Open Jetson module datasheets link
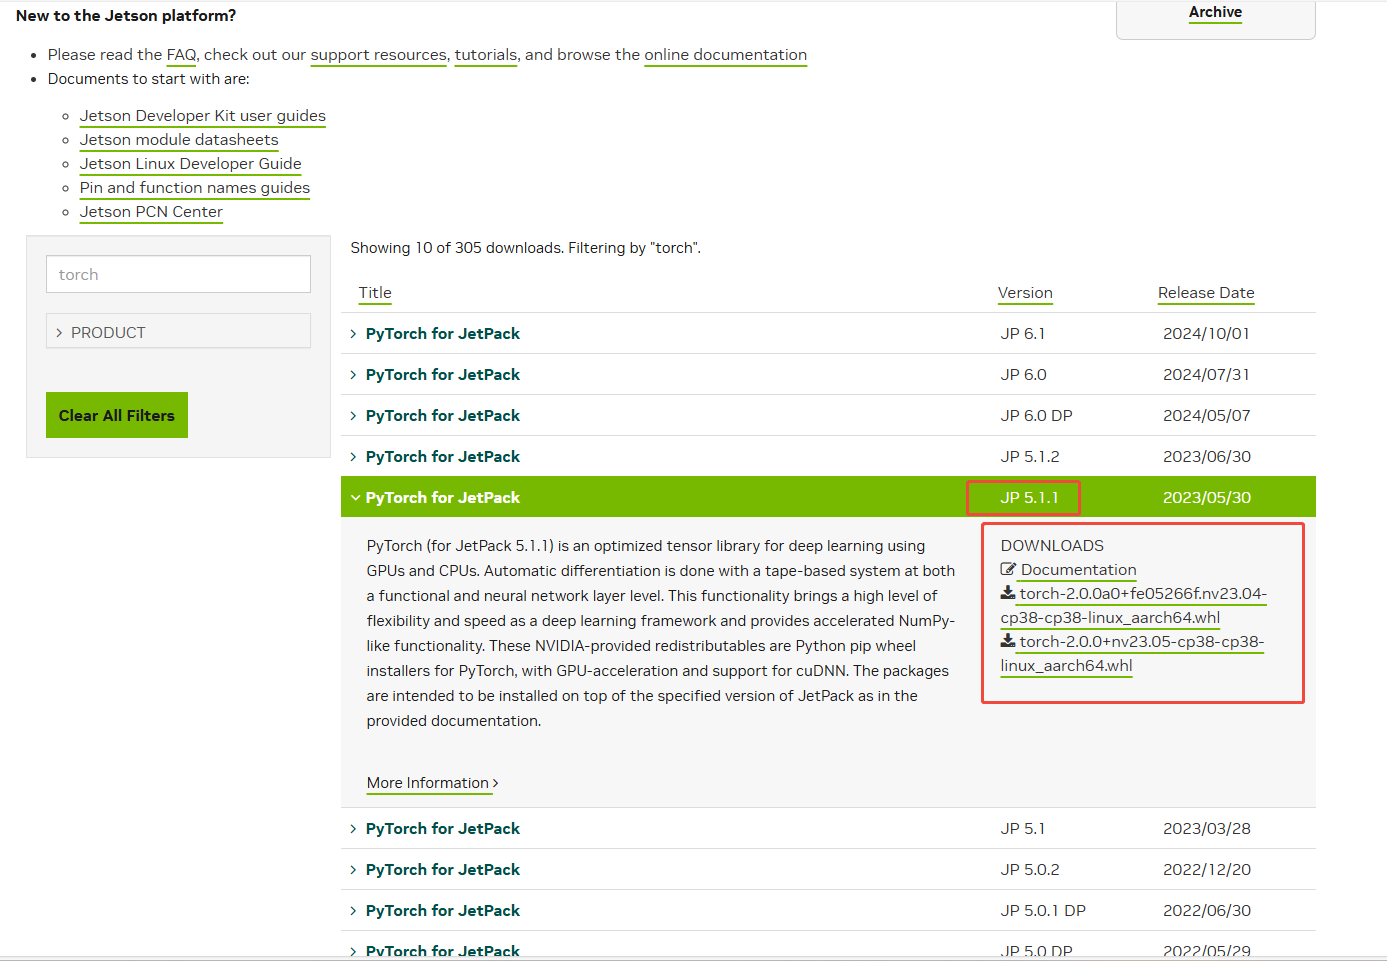The image size is (1387, 961). 179,140
